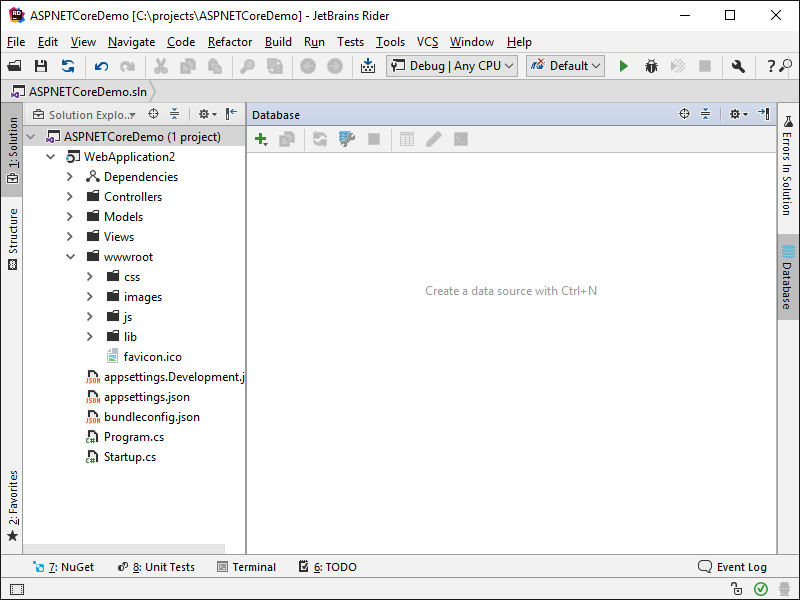Open the Event Log

(x=732, y=567)
